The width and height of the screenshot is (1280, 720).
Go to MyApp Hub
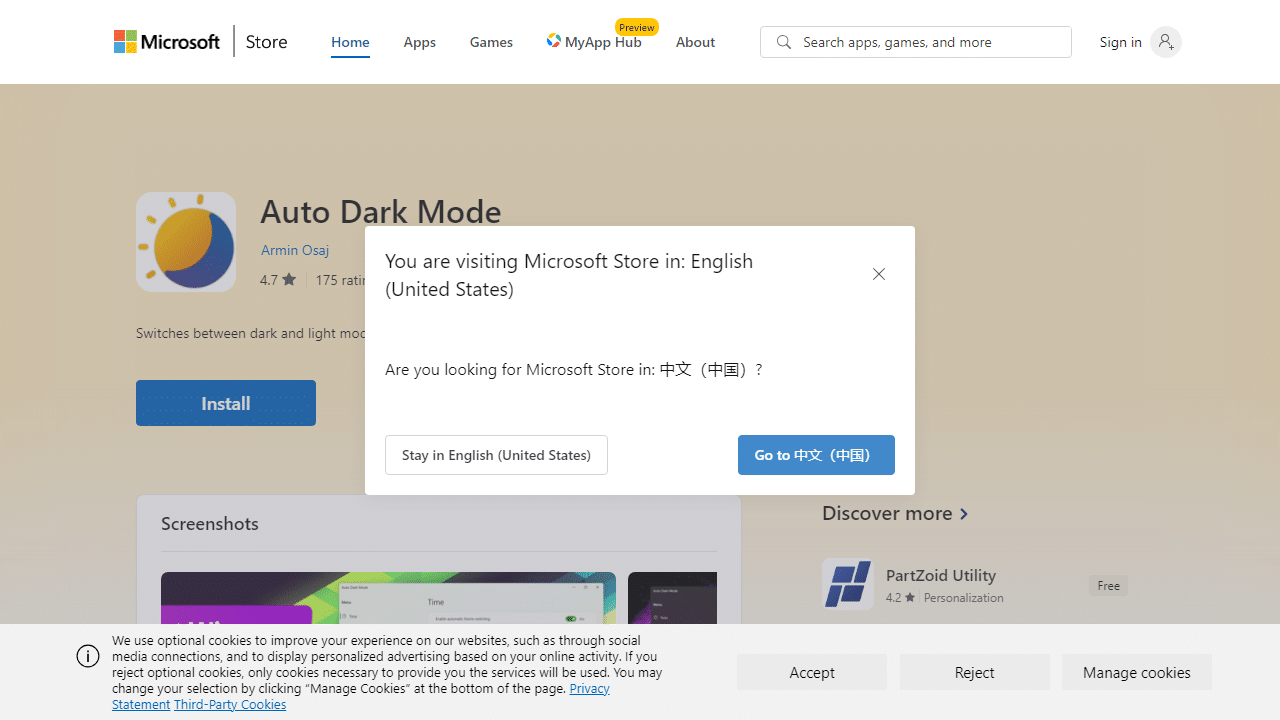click(594, 42)
